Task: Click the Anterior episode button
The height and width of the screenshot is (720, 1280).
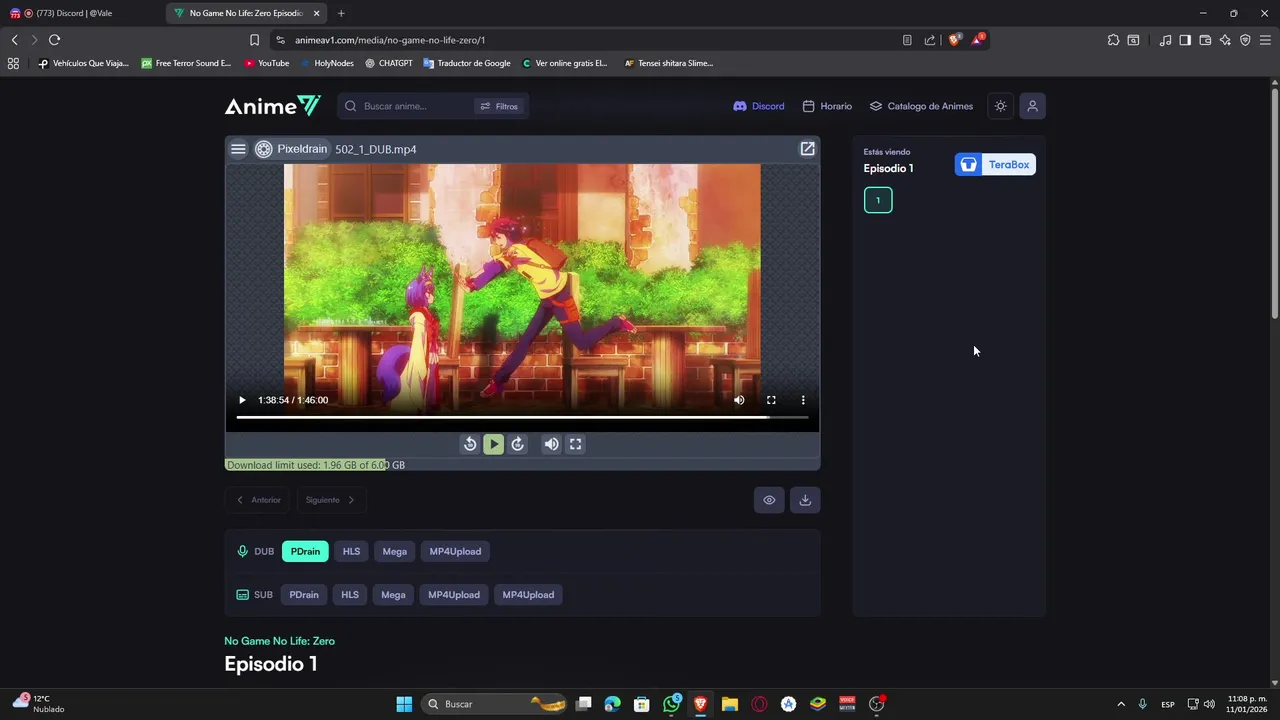Action: [x=259, y=500]
